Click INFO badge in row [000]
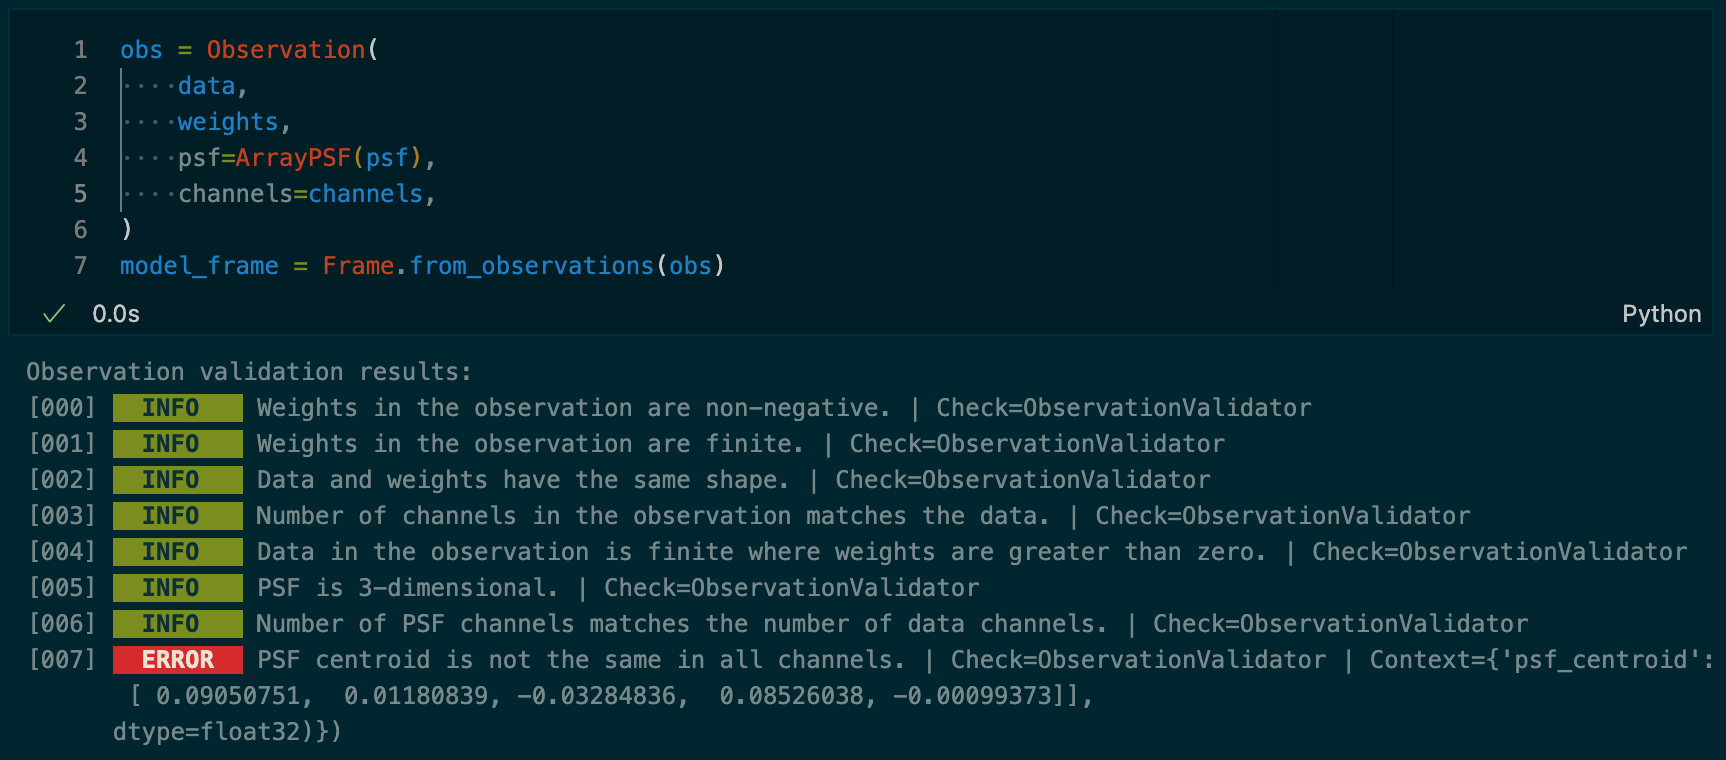 [178, 408]
